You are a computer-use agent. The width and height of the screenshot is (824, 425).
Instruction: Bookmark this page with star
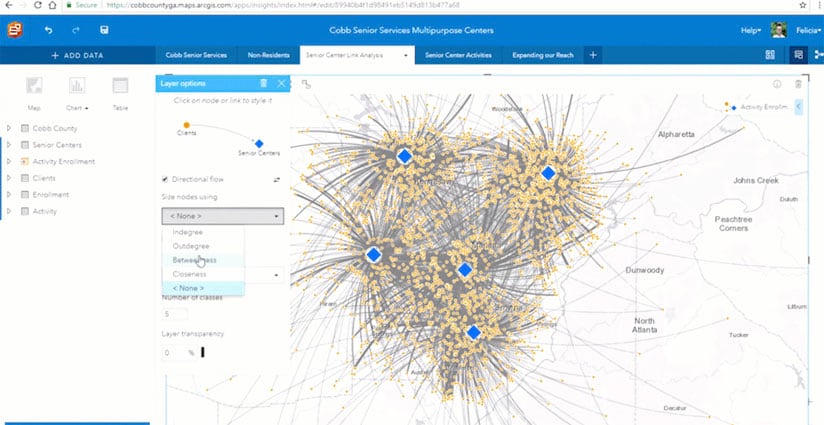[802, 5]
